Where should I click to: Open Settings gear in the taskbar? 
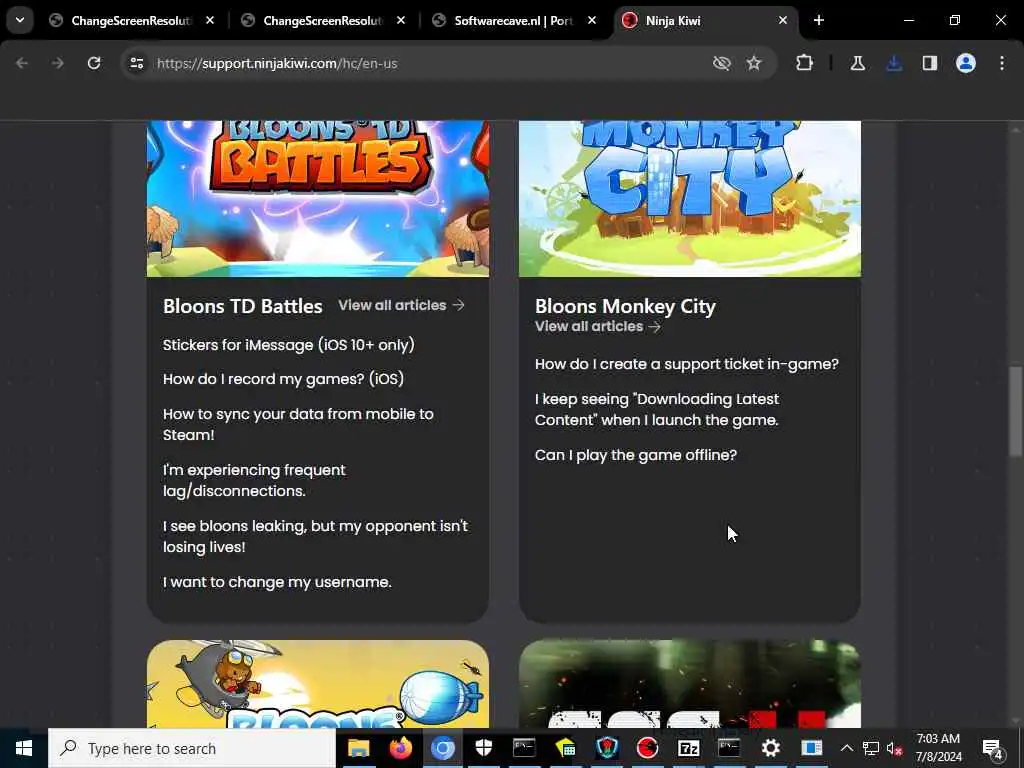pos(771,748)
